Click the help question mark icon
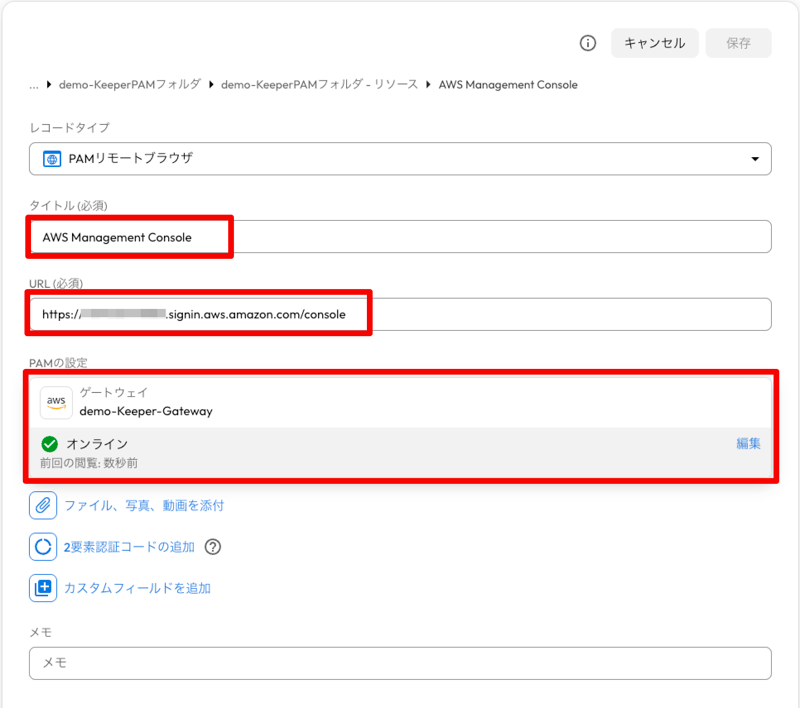The height and width of the screenshot is (708, 800). tap(213, 547)
